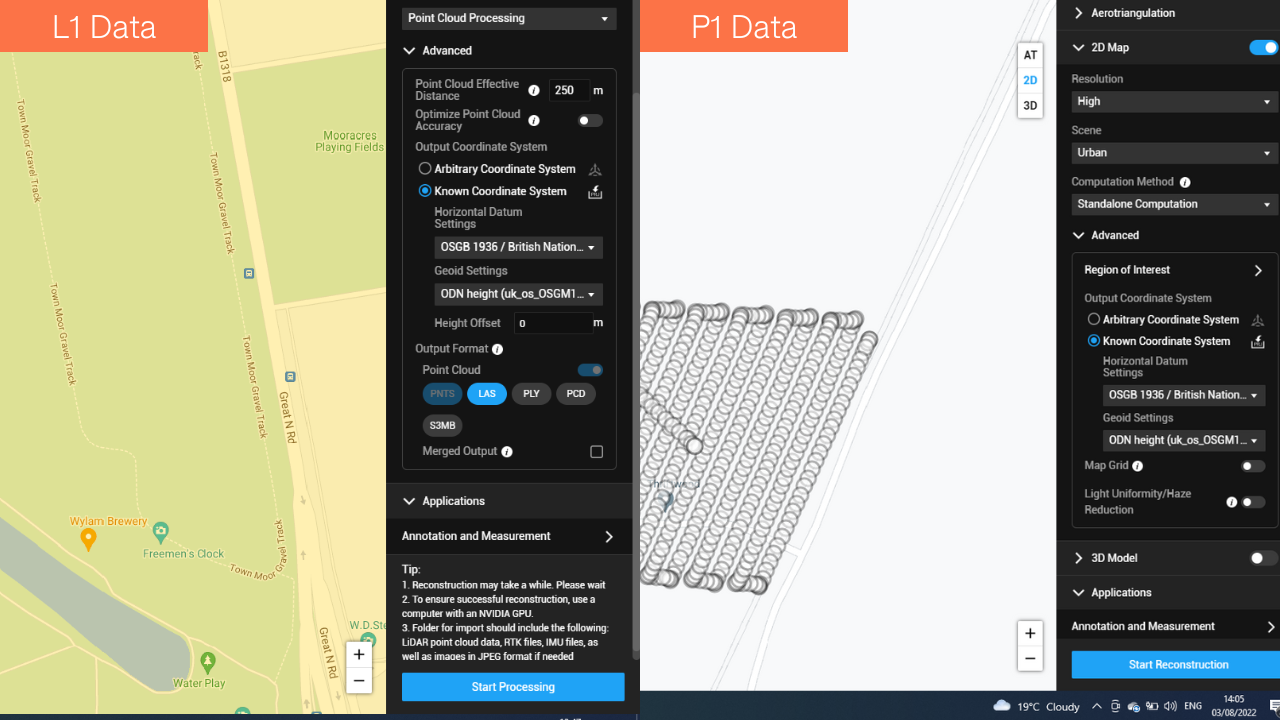Open L1 Geoid Settings dropdown
1280x720 pixels.
(x=518, y=294)
